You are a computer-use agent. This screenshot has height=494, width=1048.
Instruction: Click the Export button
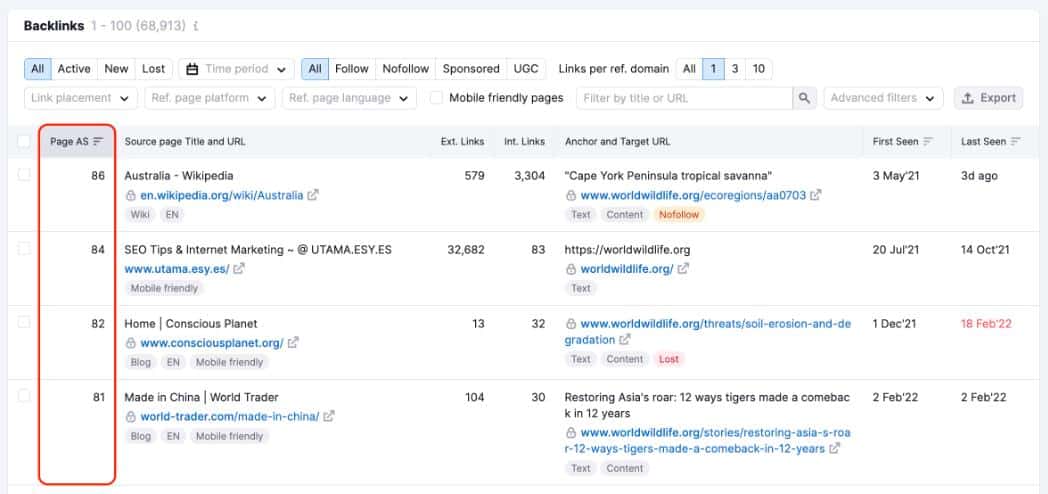pyautogui.click(x=989, y=98)
